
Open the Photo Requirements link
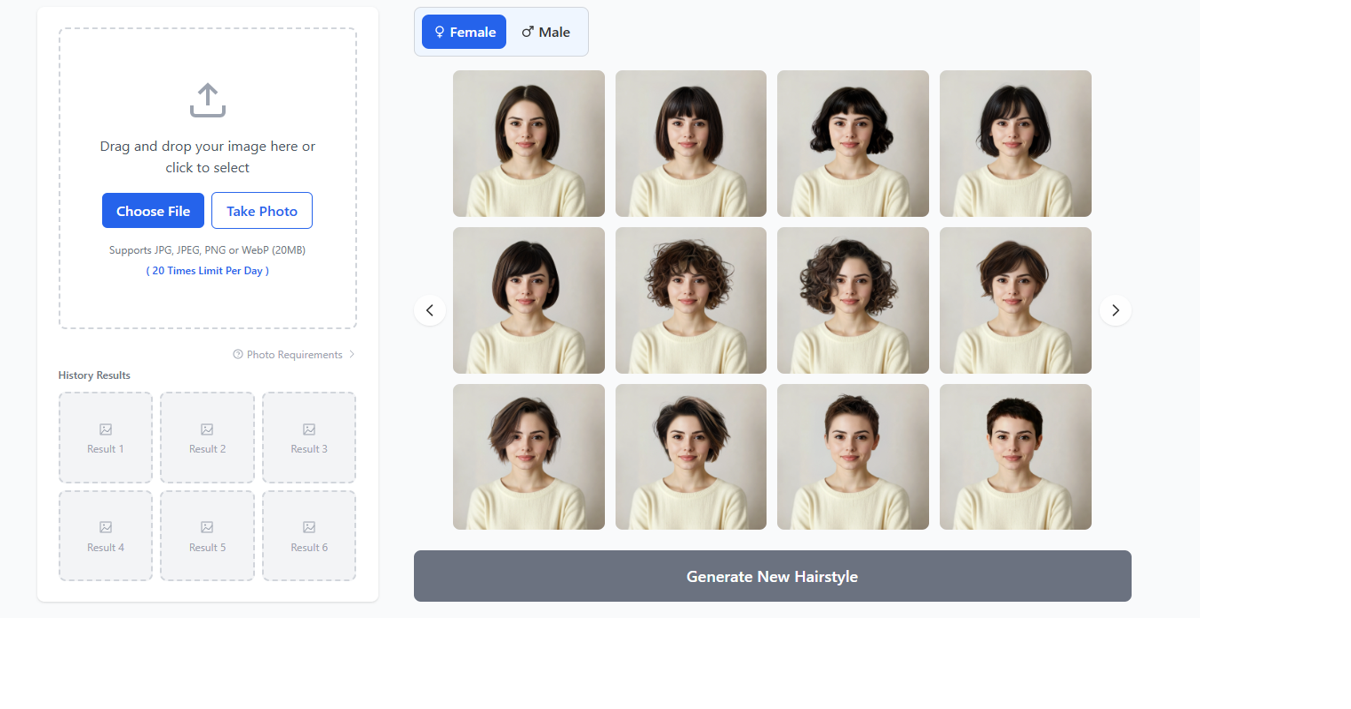294,354
